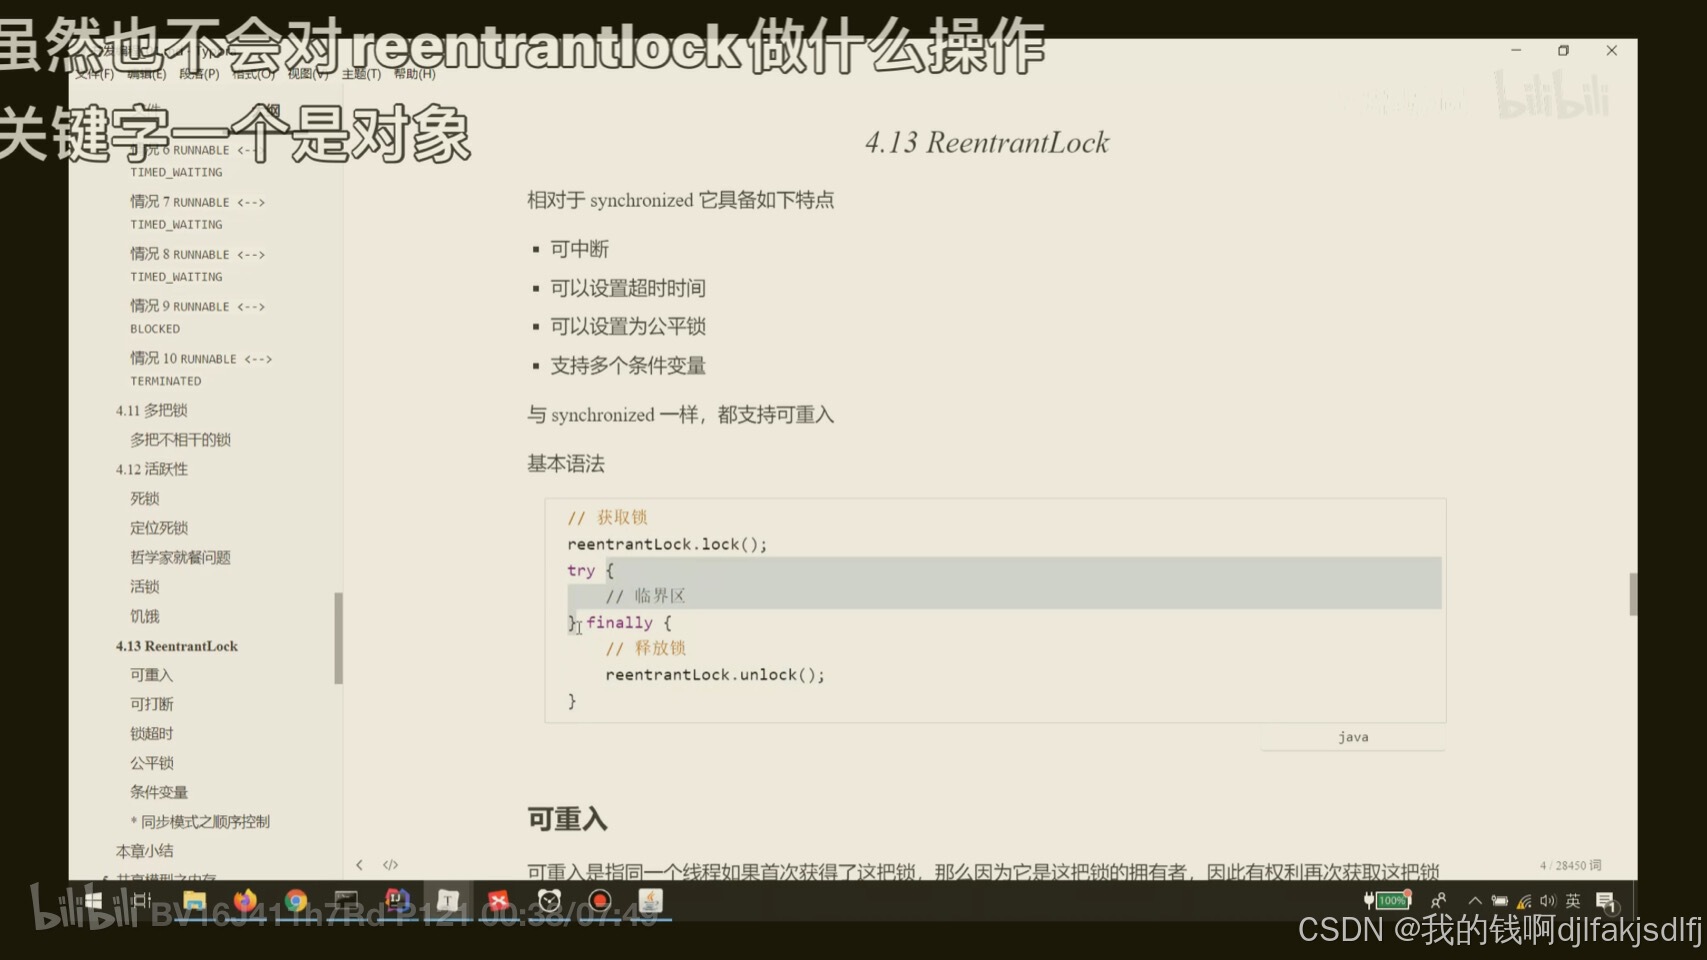Screen dimensions: 1707x960
Task: Click the bullet 可以设置为公平锁
Action: (628, 326)
